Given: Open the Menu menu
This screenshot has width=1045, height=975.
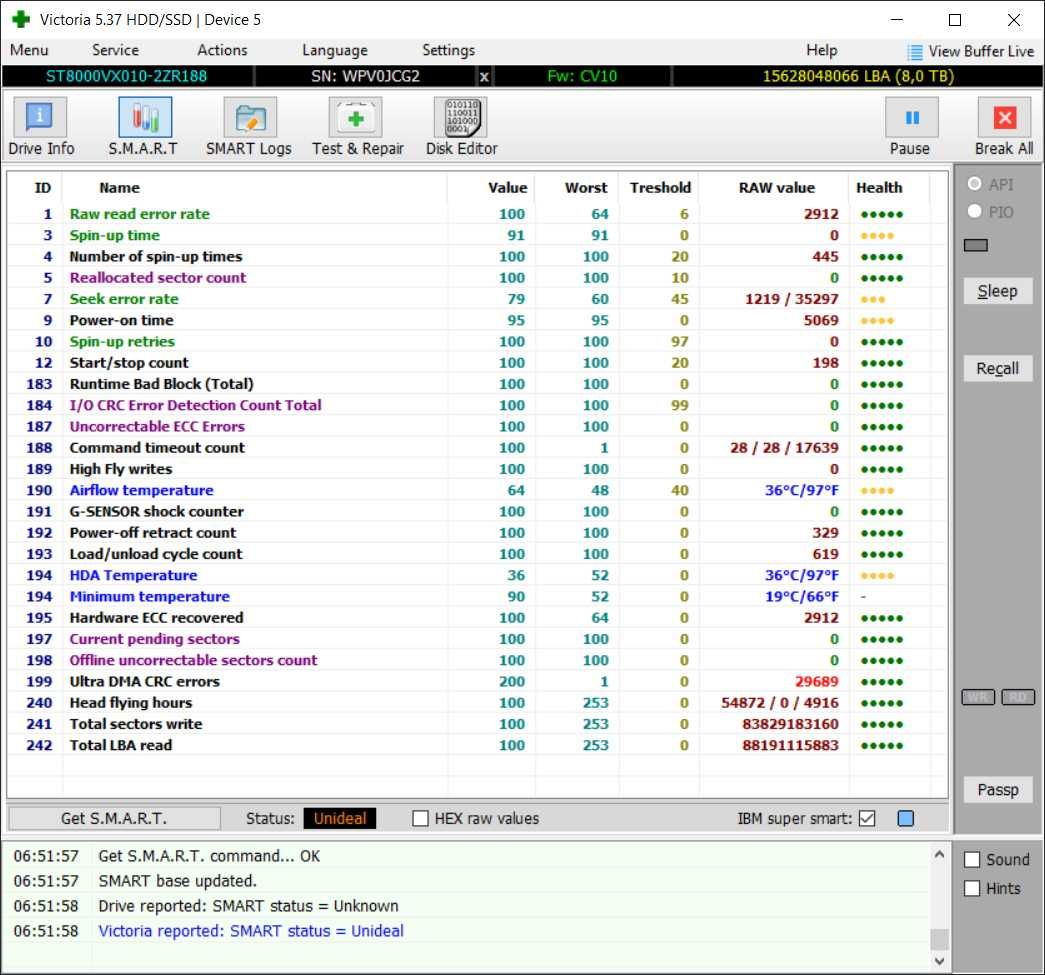Looking at the screenshot, I should pos(29,50).
